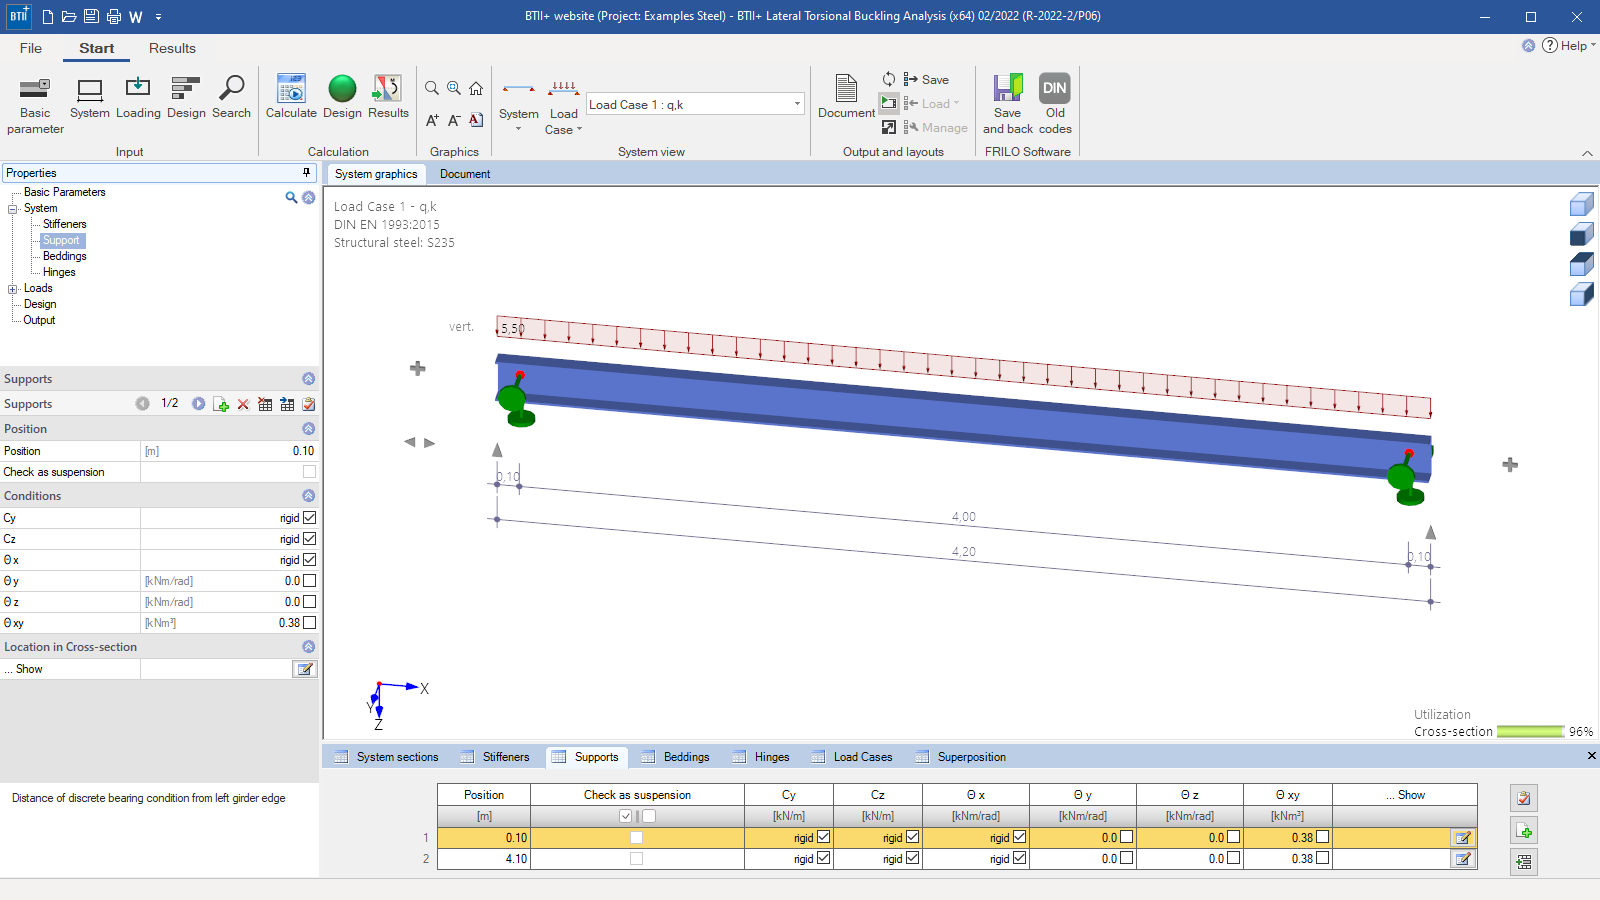Open the Help menu button
The width and height of the screenshot is (1600, 900).
[x=1568, y=45]
